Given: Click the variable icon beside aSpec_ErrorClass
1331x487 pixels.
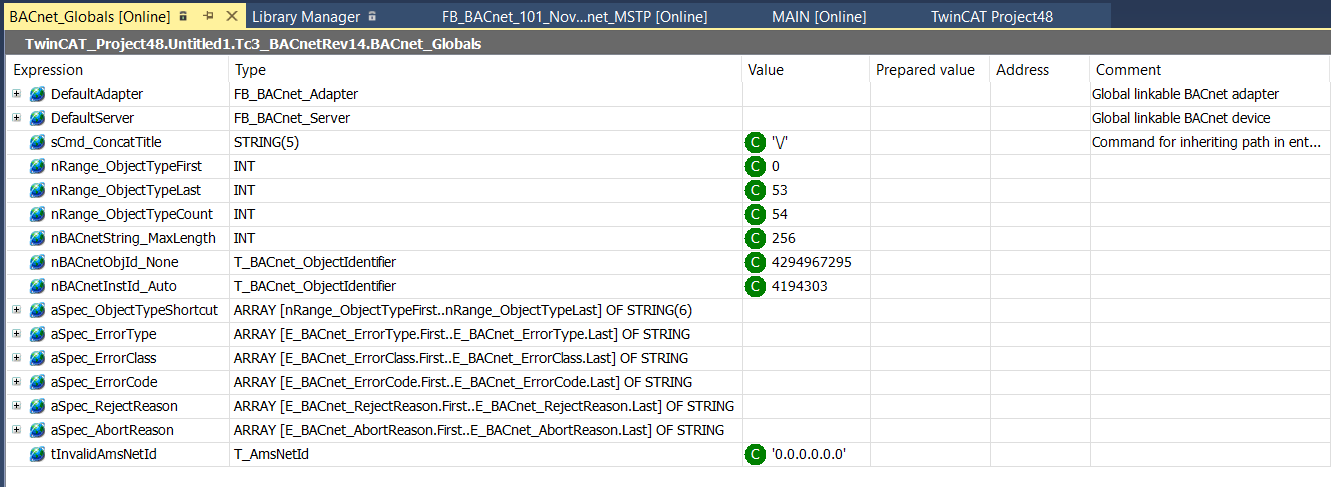Looking at the screenshot, I should point(38,358).
